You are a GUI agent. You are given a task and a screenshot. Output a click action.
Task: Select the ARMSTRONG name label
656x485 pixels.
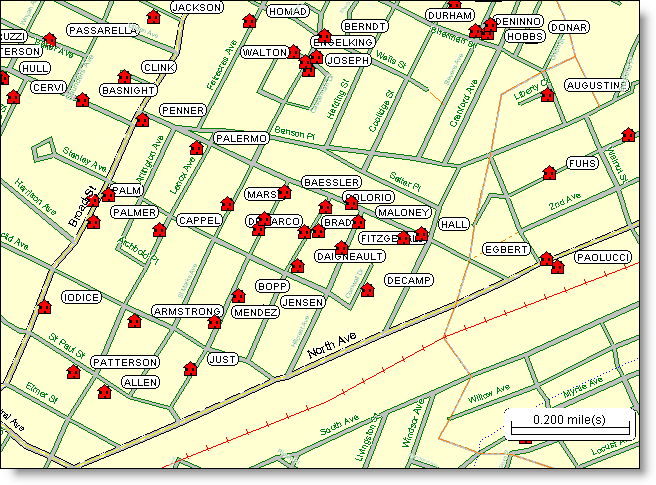[186, 312]
